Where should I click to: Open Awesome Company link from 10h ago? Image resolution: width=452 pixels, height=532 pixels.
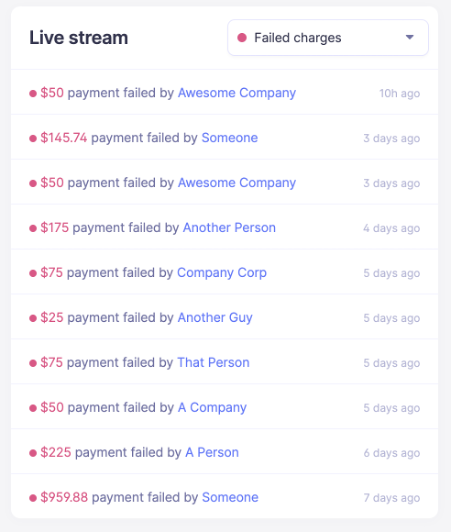coord(237,93)
